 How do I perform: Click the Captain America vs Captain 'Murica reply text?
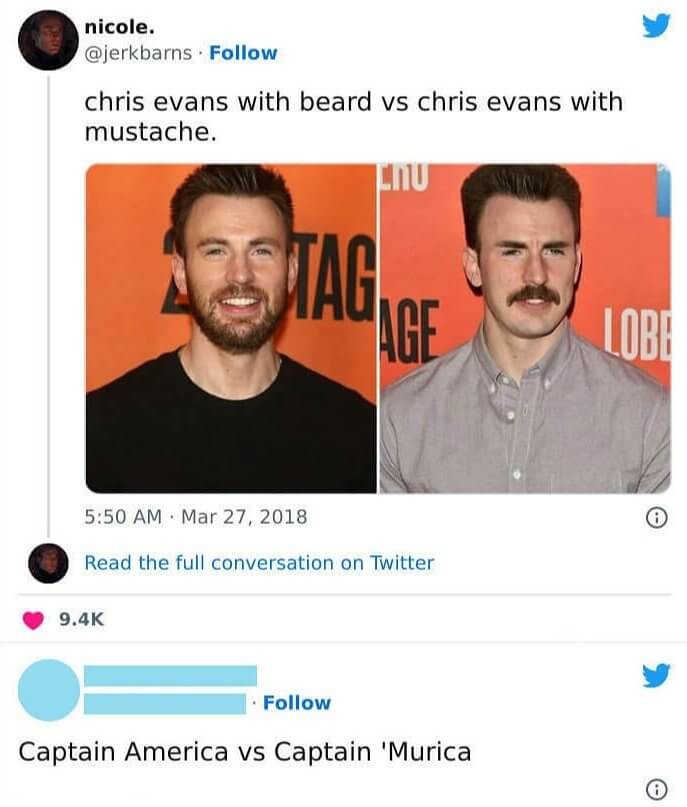click(245, 751)
